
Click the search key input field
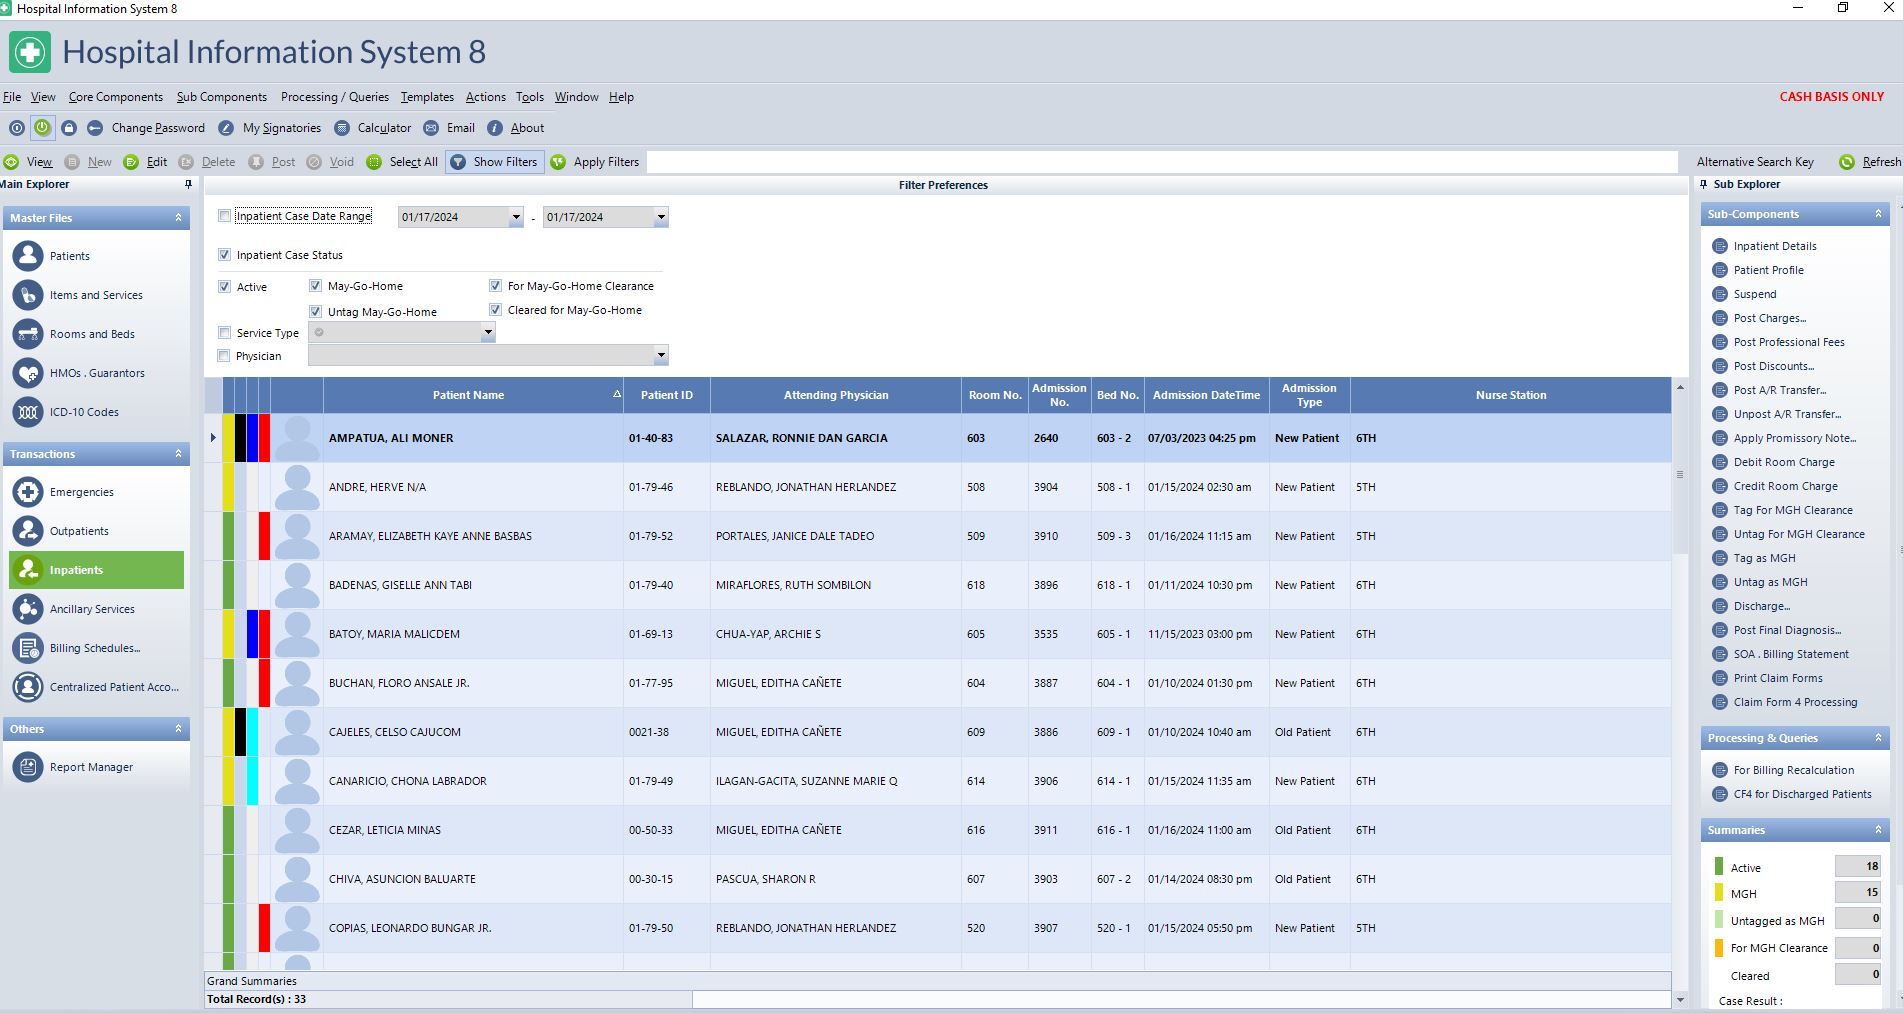tap(1162, 162)
